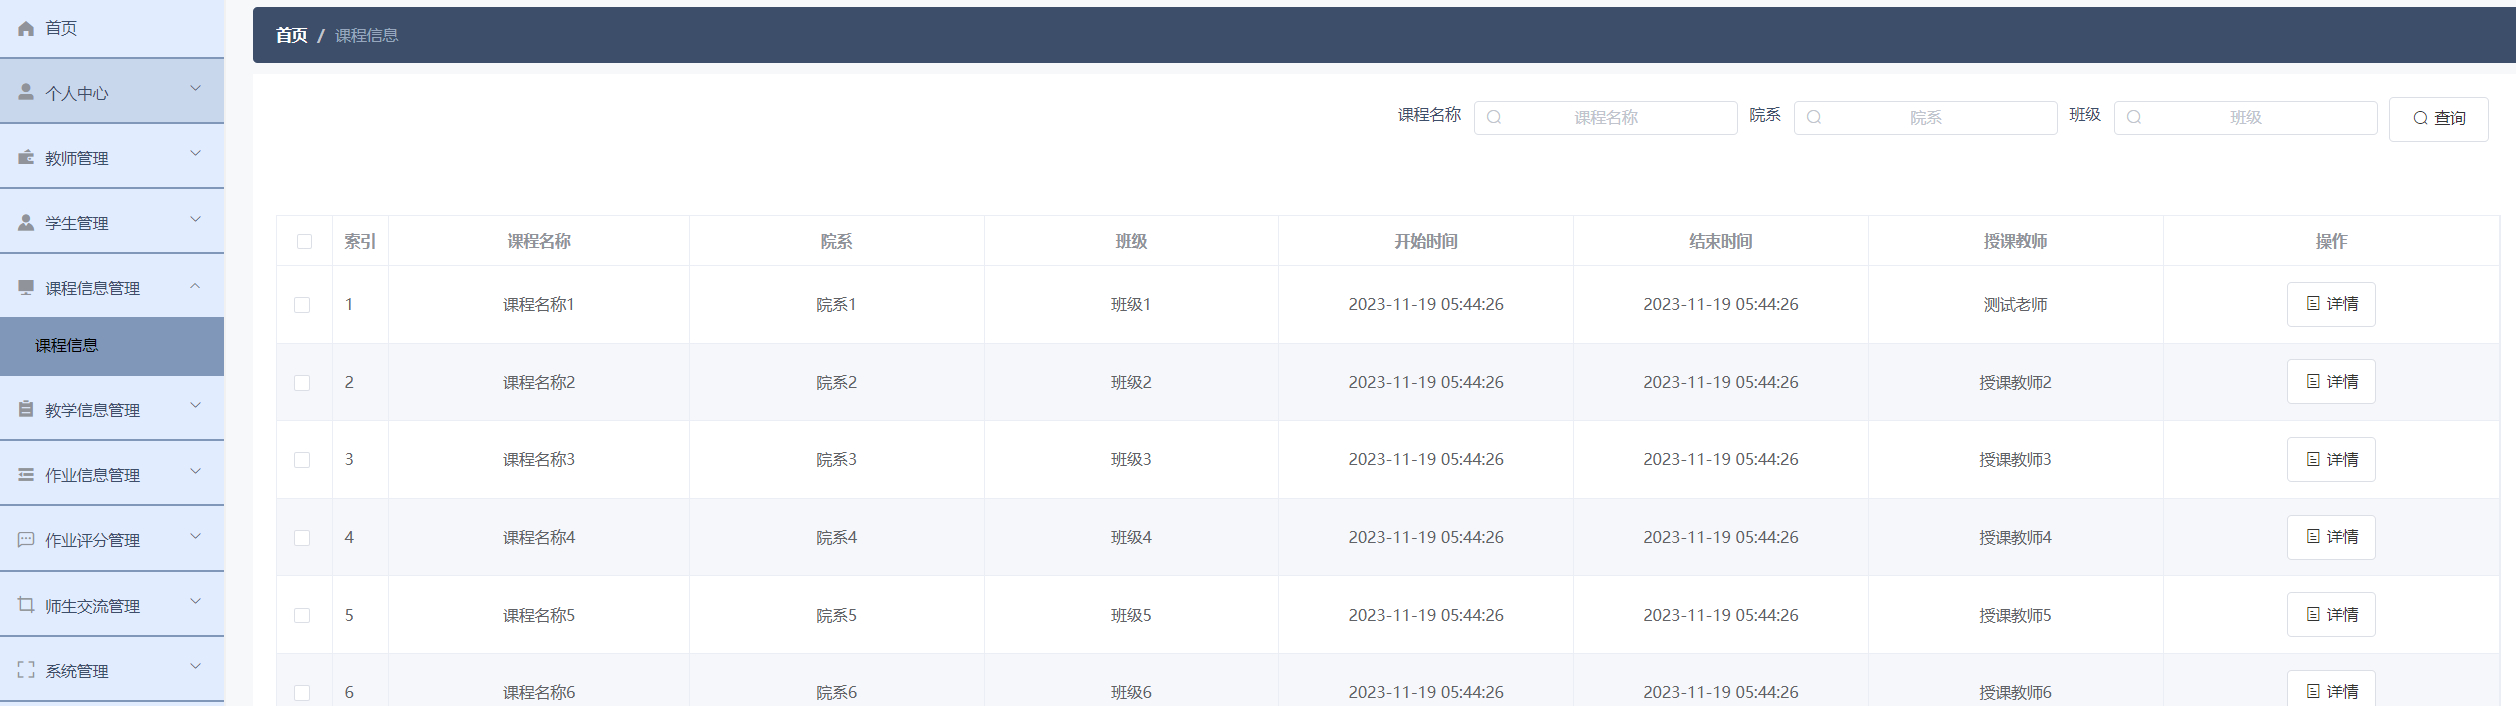Click the 作业评分管理 chat icon
This screenshot has height=706, width=2516.
(x=26, y=539)
